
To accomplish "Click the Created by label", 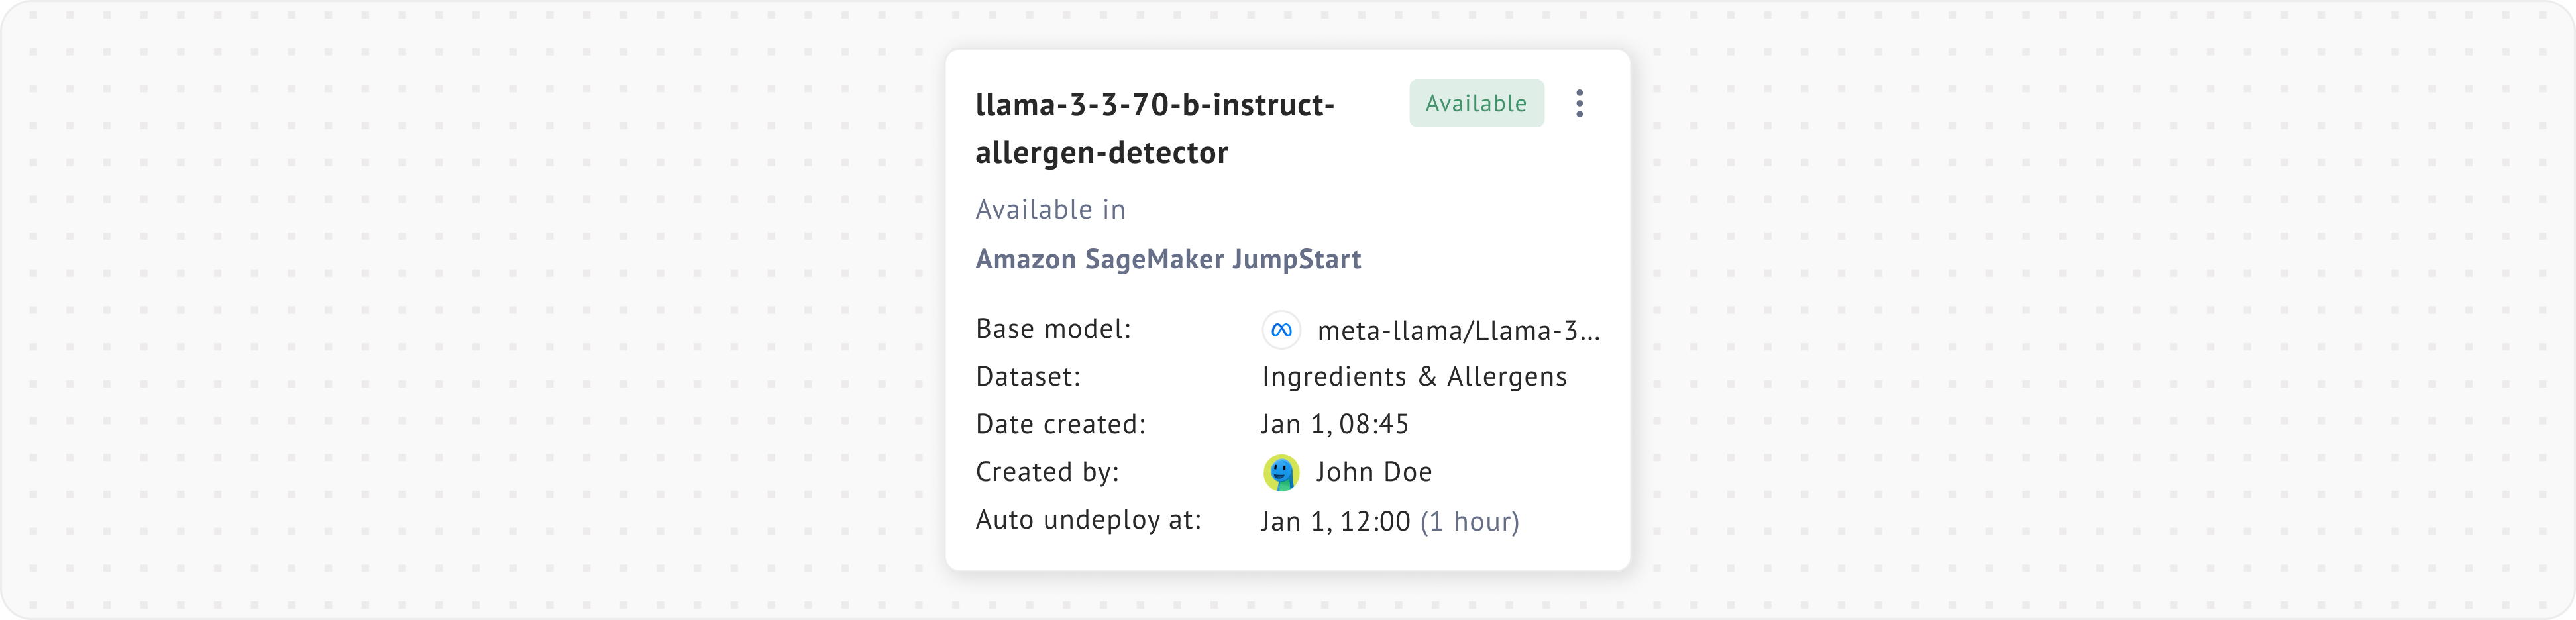I will coord(1047,472).
